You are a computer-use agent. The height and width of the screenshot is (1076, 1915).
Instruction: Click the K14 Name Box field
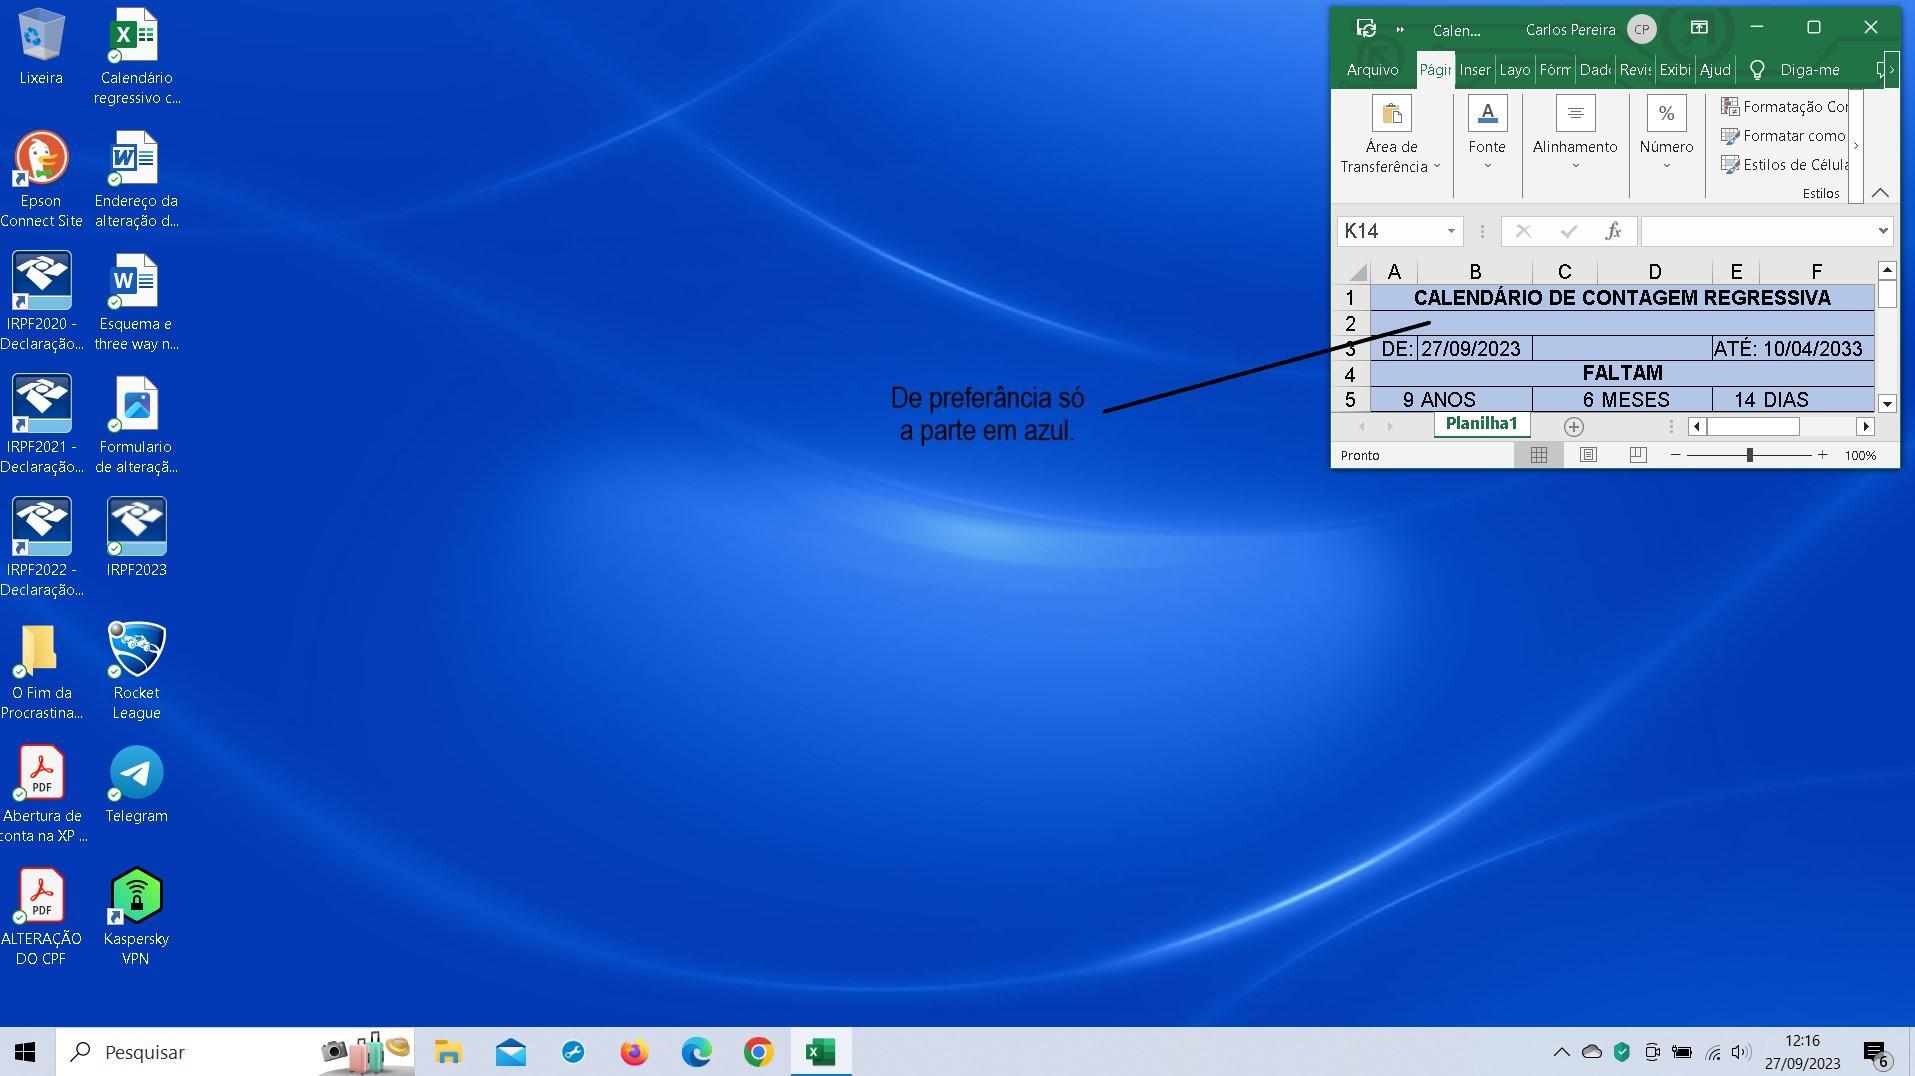[x=1390, y=231]
